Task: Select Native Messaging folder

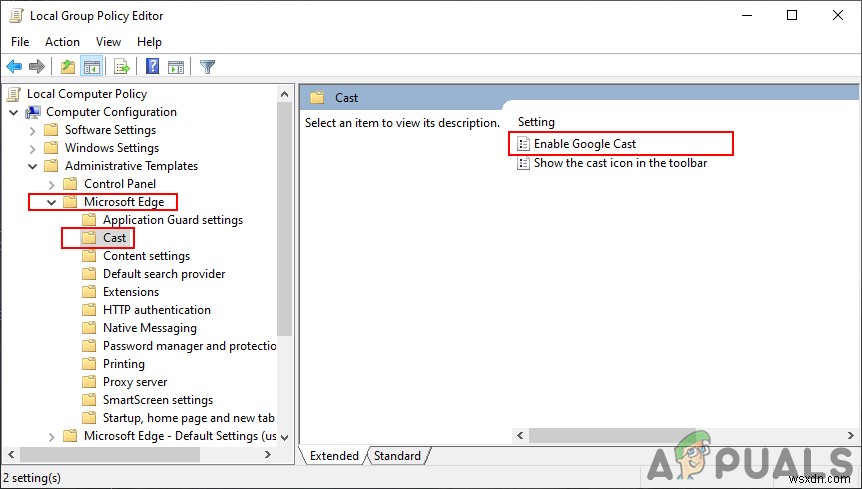Action: pos(150,328)
